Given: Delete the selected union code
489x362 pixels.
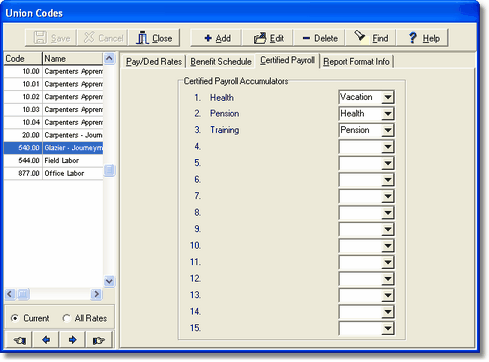Looking at the screenshot, I should 319,38.
